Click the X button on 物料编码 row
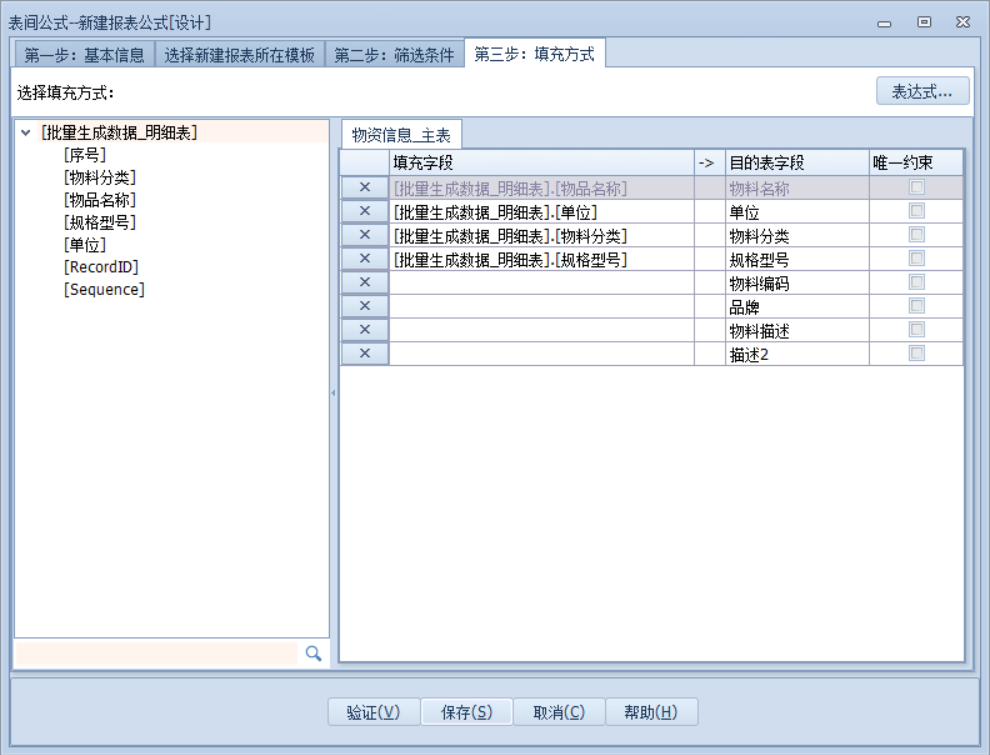This screenshot has width=990, height=755. tap(365, 283)
